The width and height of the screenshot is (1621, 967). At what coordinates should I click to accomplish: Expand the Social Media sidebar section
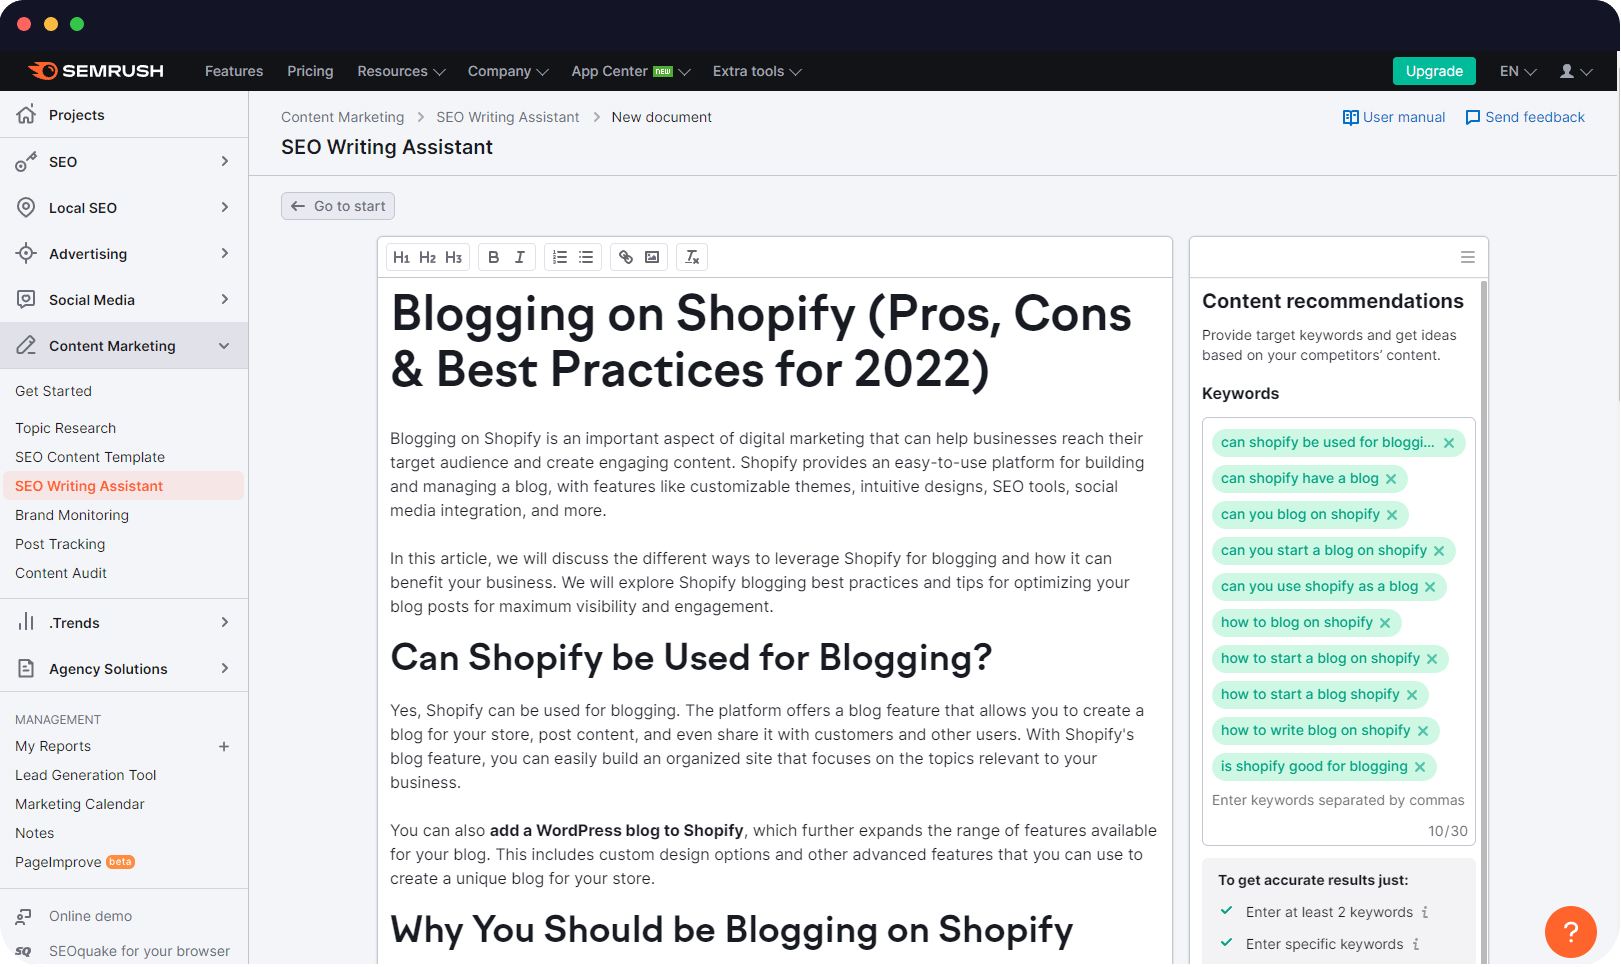(225, 299)
